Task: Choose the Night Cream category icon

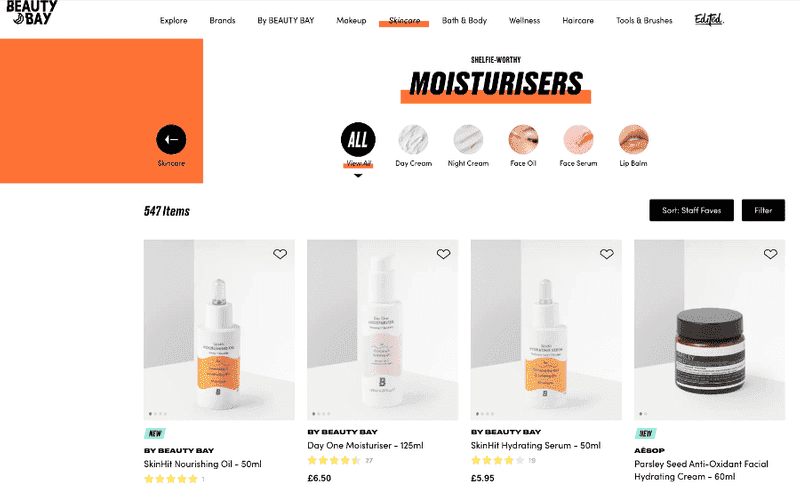Action: tap(468, 139)
